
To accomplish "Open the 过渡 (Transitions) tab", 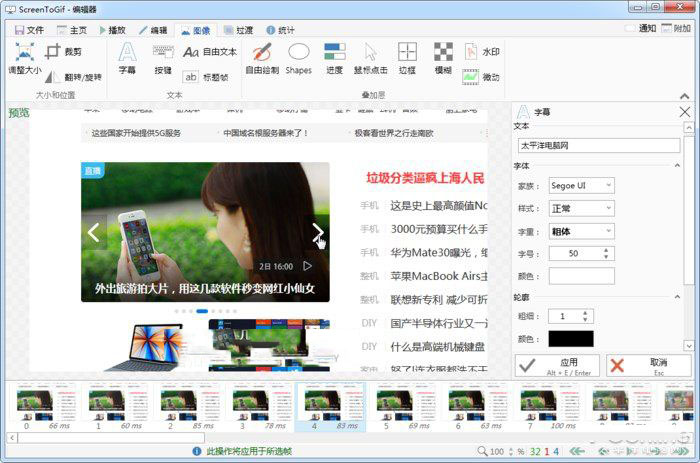I will coord(238,30).
